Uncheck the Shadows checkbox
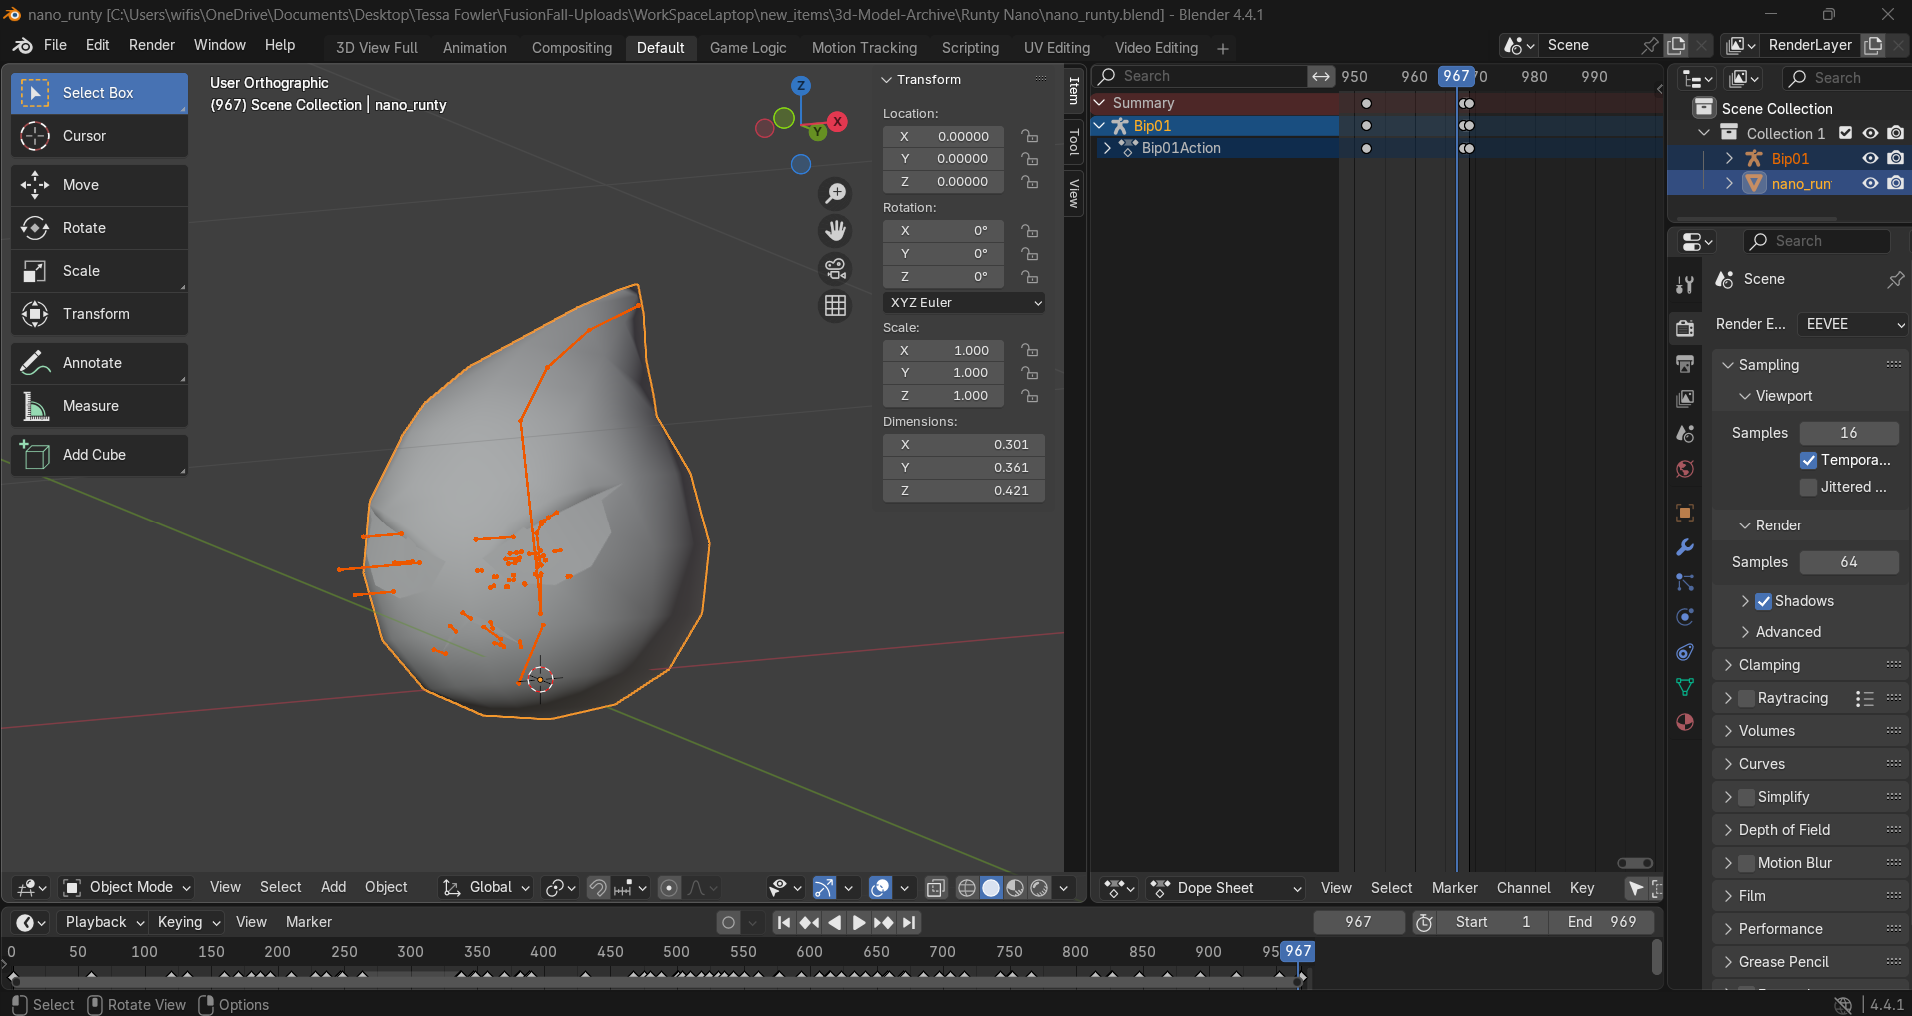Image resolution: width=1912 pixels, height=1016 pixels. [x=1764, y=601]
